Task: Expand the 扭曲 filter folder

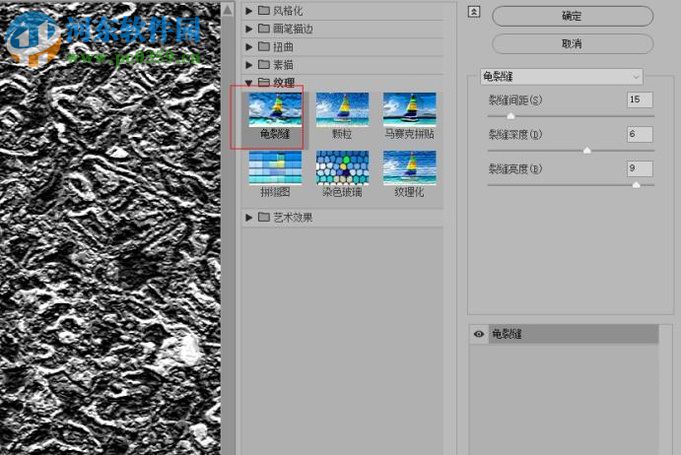Action: 248,46
